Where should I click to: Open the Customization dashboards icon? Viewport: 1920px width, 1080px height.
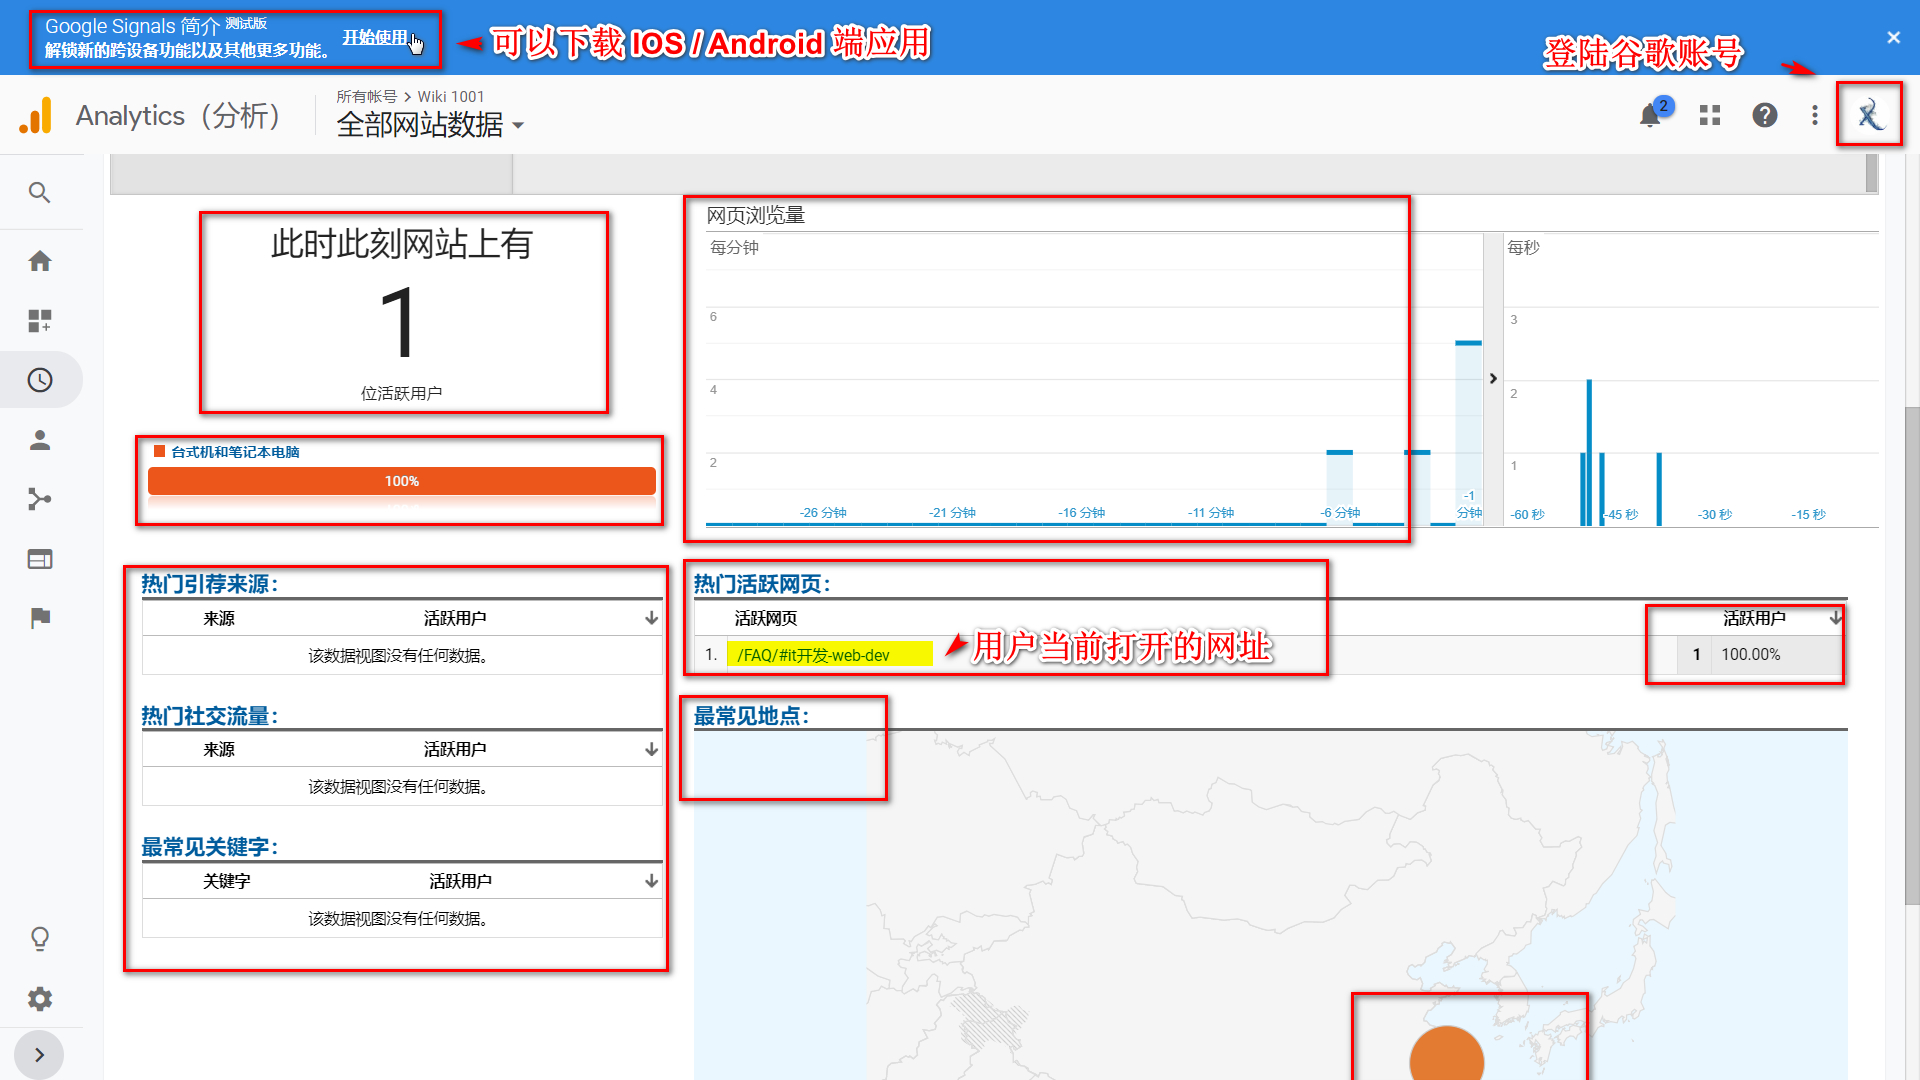click(40, 321)
